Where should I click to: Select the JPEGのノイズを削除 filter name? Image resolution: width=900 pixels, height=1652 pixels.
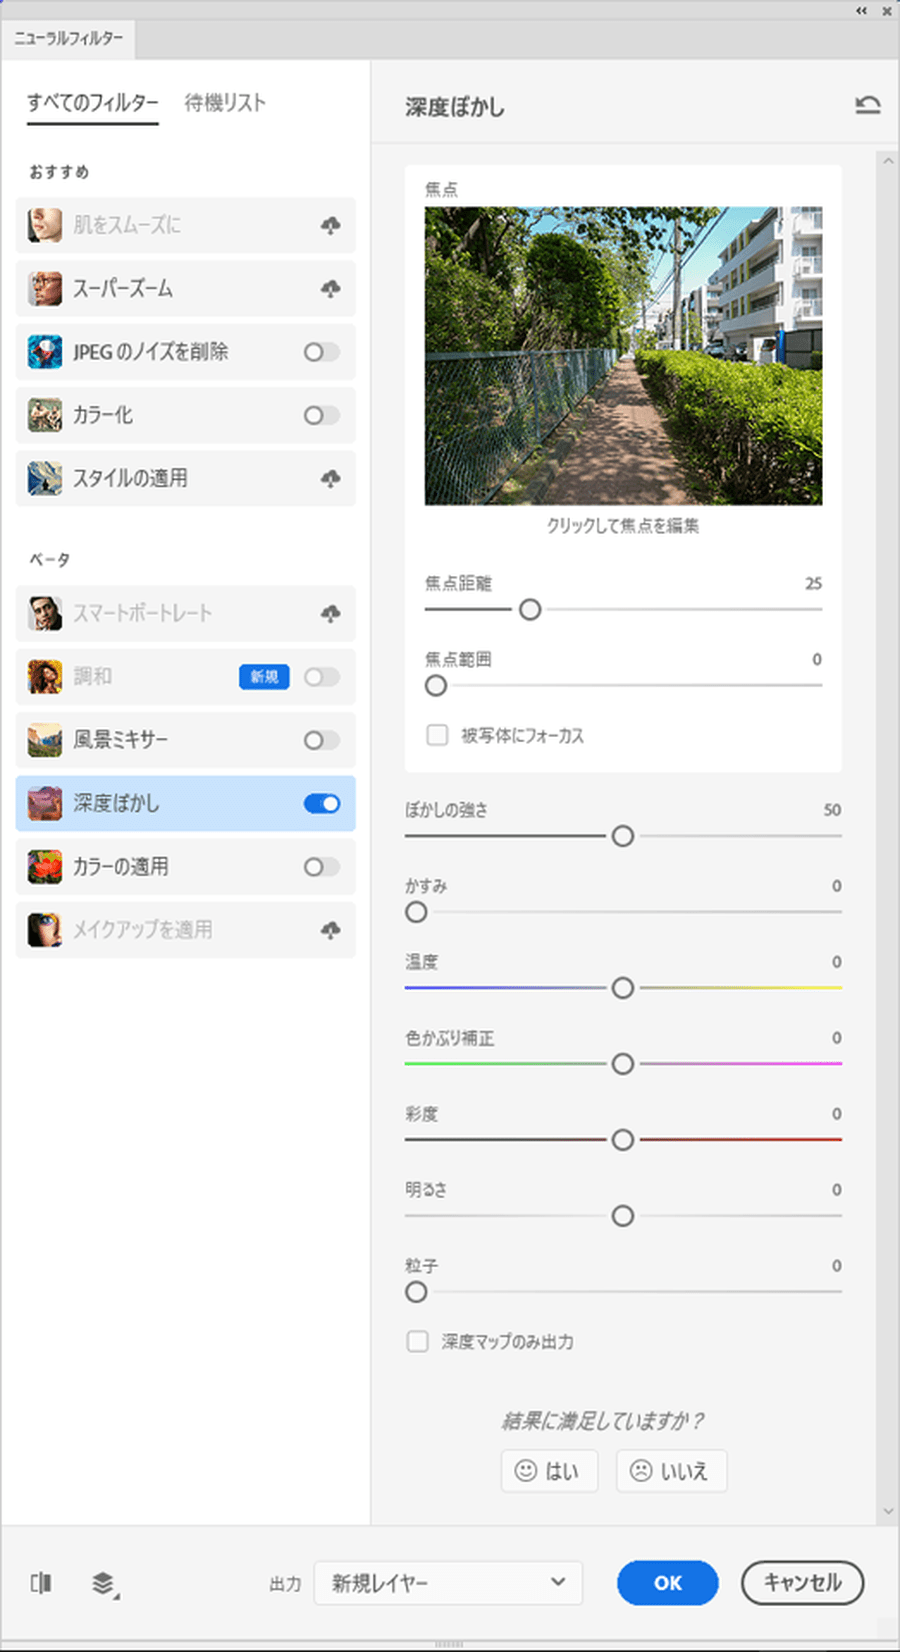151,352
